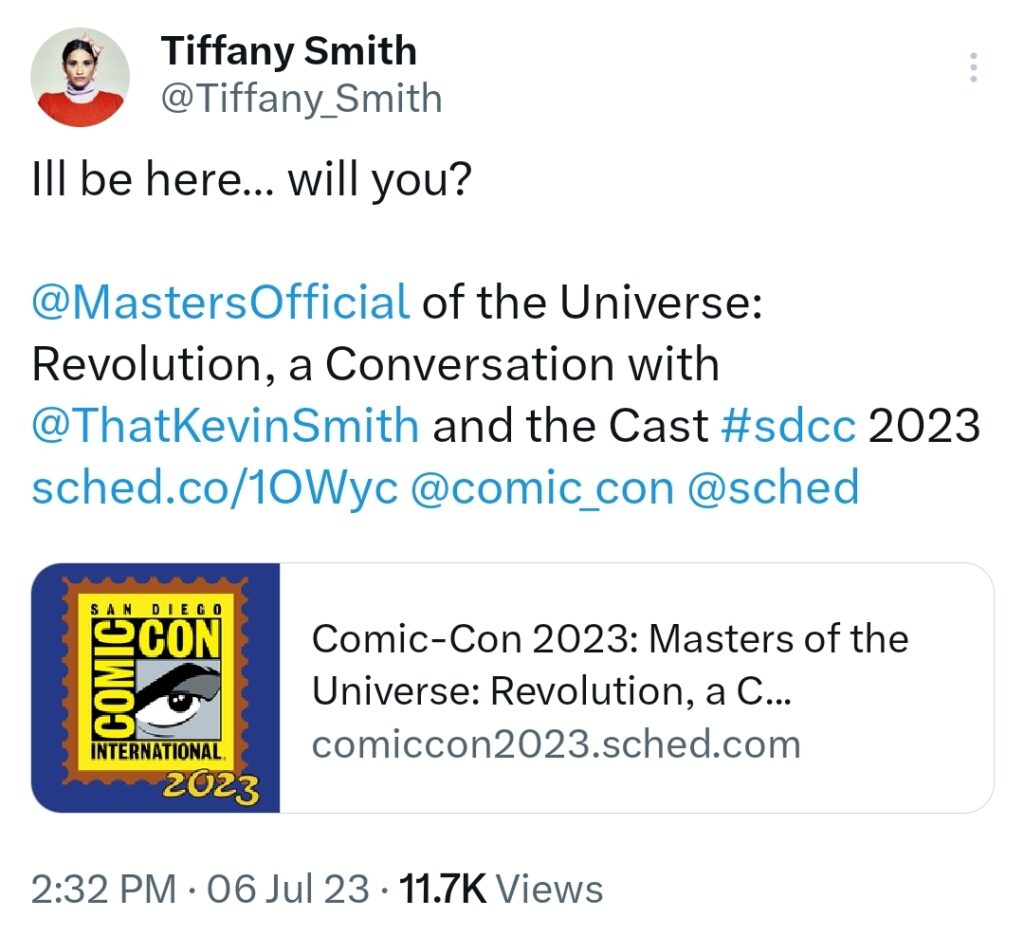Open the @MastersOfficial mention
Image resolution: width=1024 pixels, height=936 pixels.
(221, 301)
